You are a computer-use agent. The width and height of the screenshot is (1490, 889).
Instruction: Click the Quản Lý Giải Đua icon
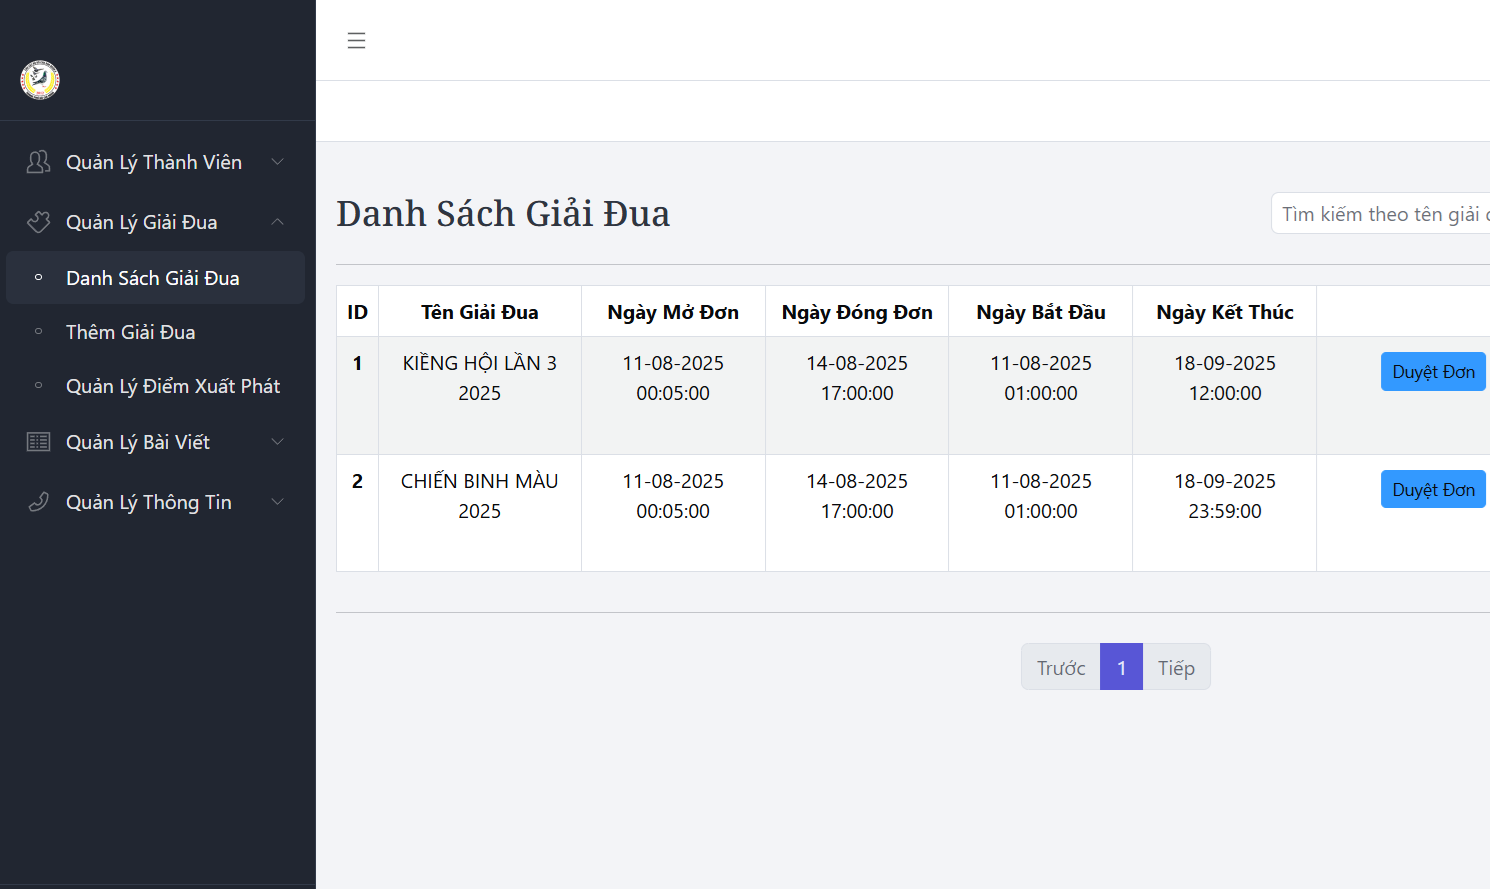pyautogui.click(x=38, y=222)
